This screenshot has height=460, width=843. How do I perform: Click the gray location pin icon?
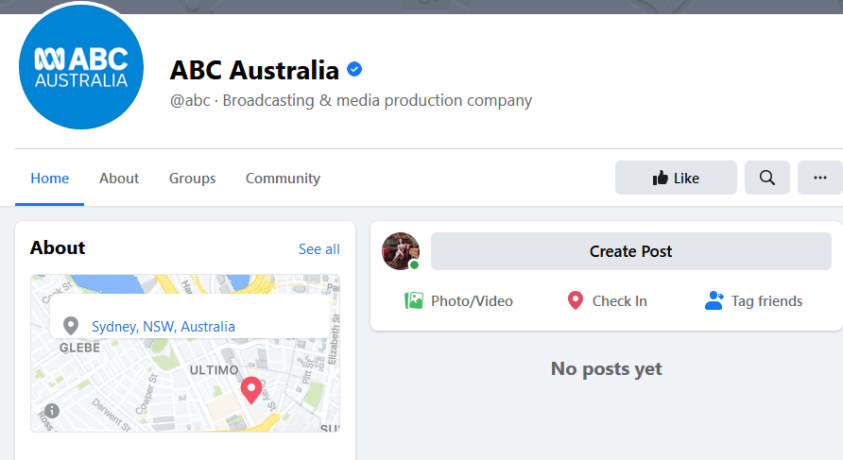click(70, 326)
